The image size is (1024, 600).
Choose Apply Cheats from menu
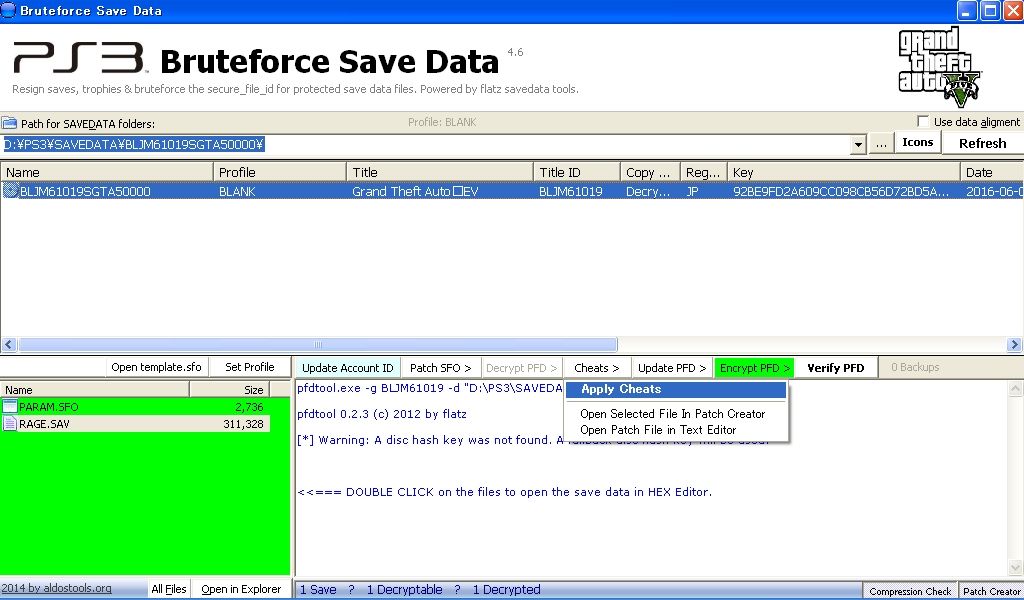[675, 389]
